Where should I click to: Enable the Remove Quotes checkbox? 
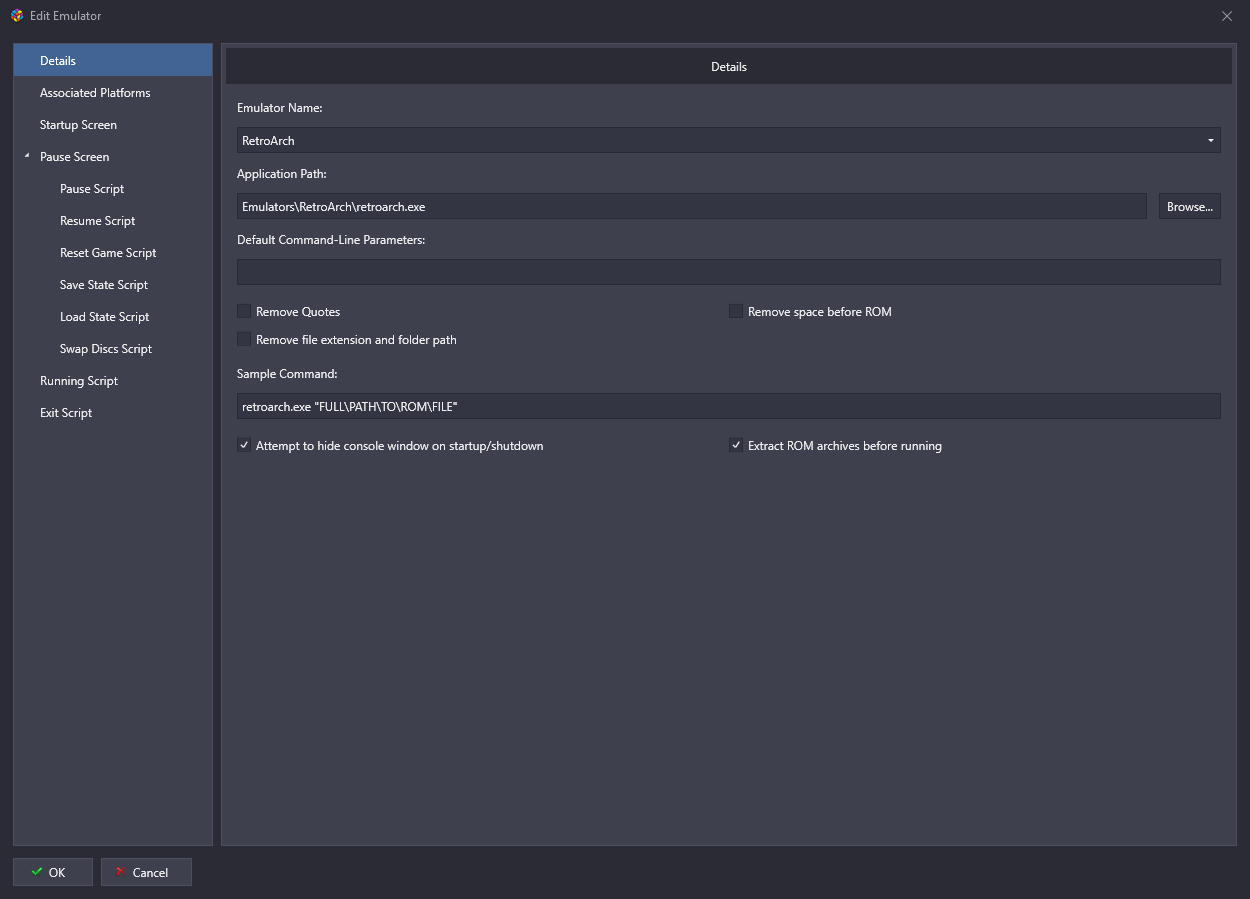pos(244,312)
